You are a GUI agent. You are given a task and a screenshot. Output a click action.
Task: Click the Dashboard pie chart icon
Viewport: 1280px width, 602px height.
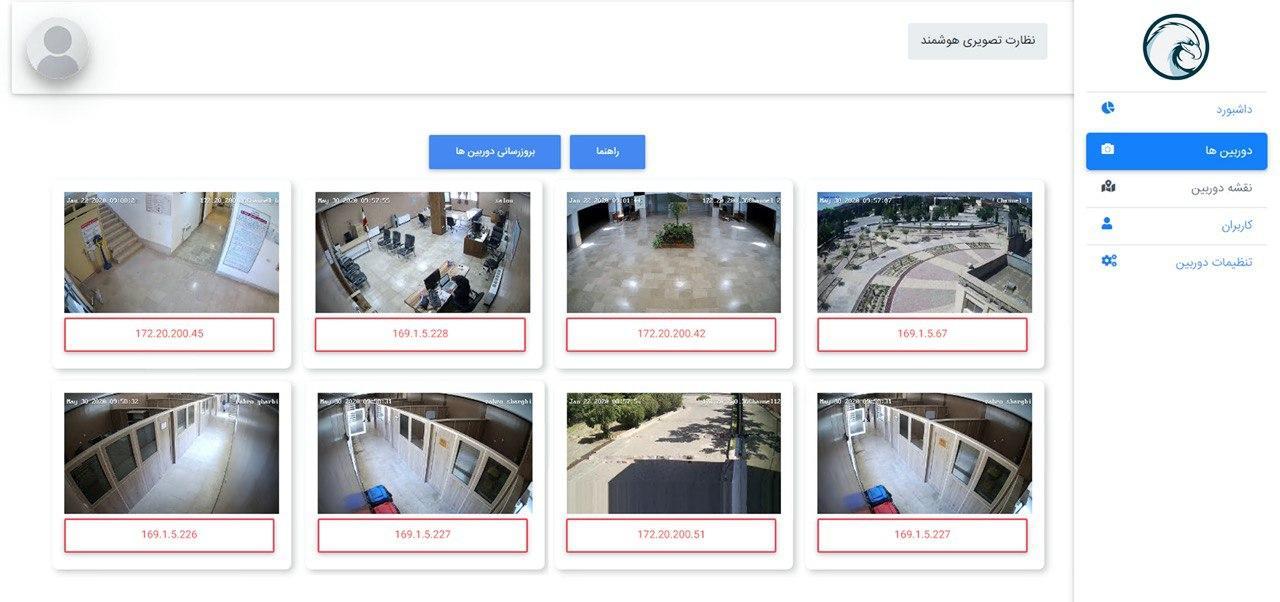(x=1108, y=108)
